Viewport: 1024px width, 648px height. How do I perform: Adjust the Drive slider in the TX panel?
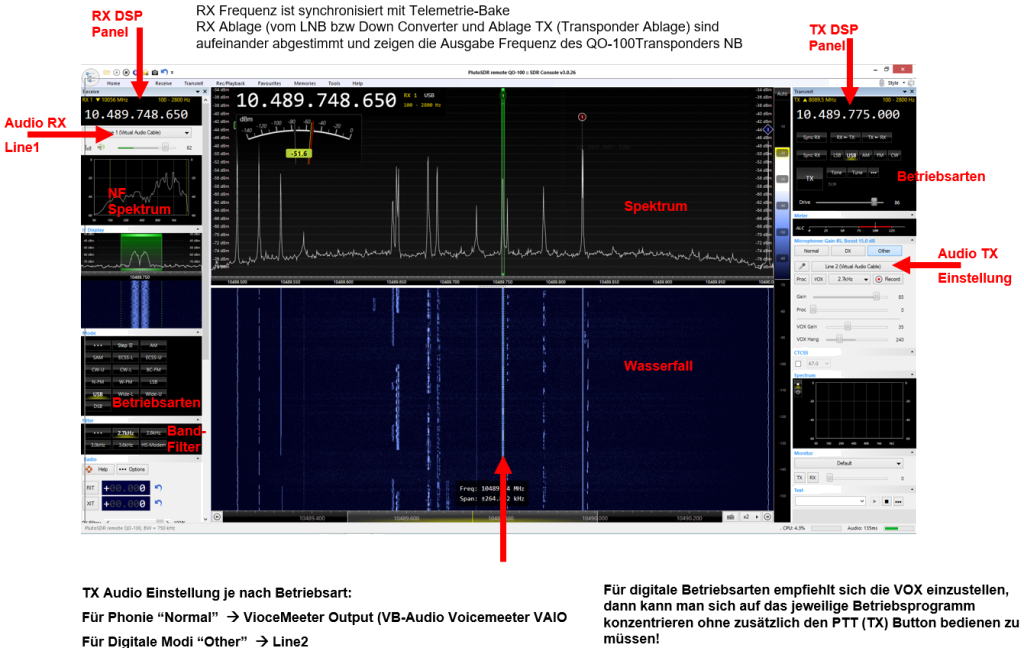coord(874,201)
